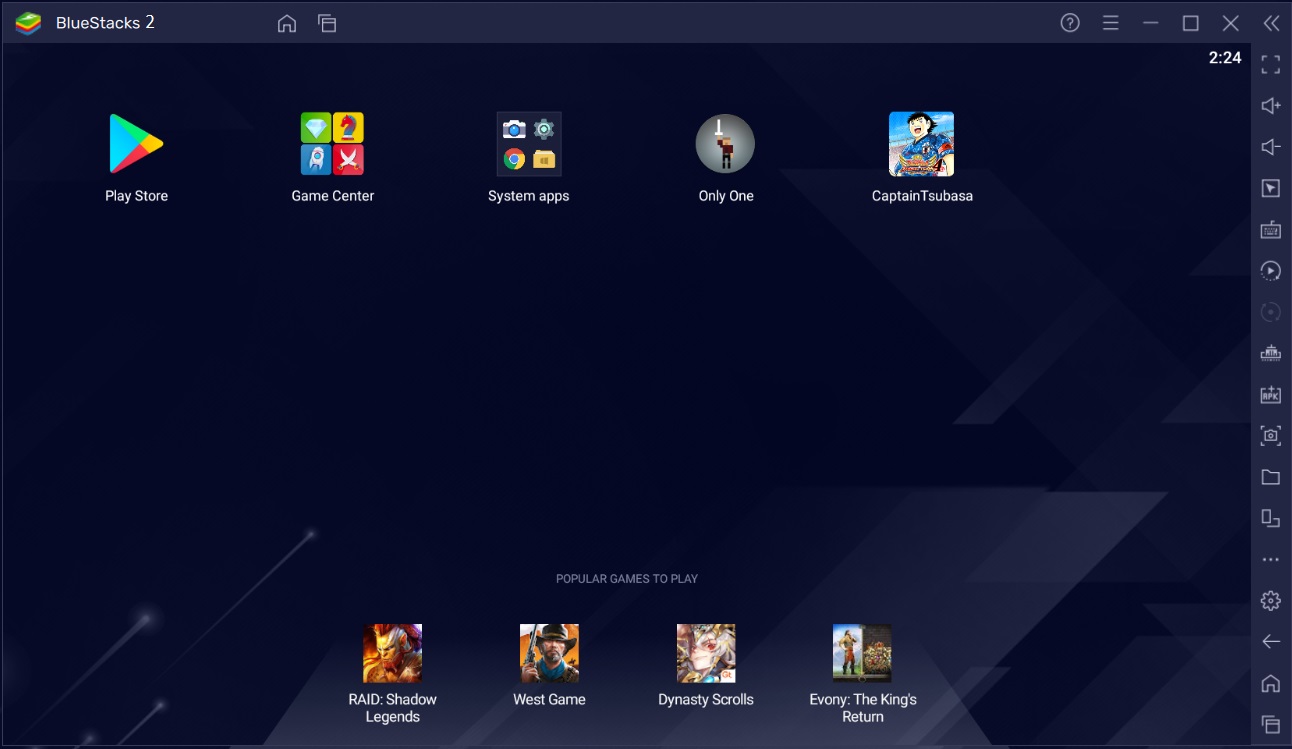Take a screenshot with the sidebar camera
This screenshot has height=749, width=1292.
point(1271,435)
